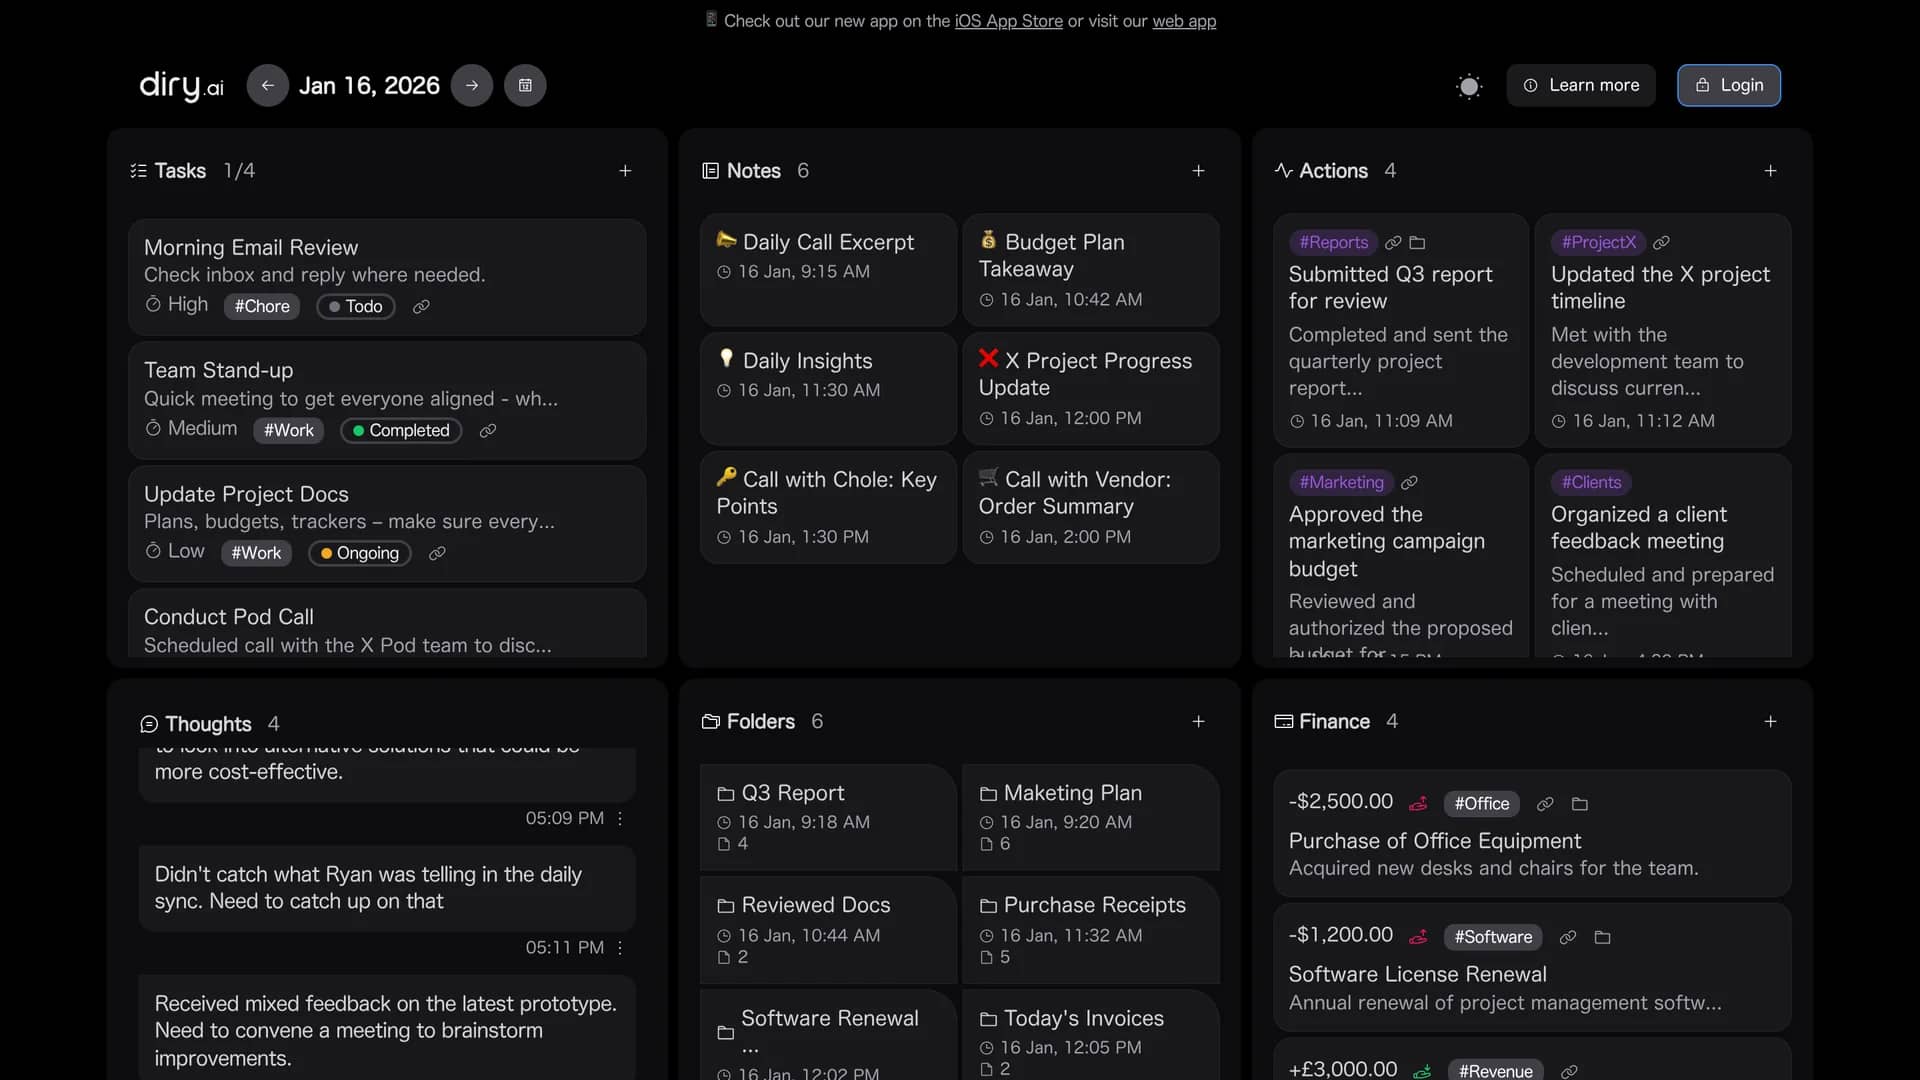Click link icon beside #Reports tag
This screenshot has height=1080, width=1920.
pos(1393,243)
